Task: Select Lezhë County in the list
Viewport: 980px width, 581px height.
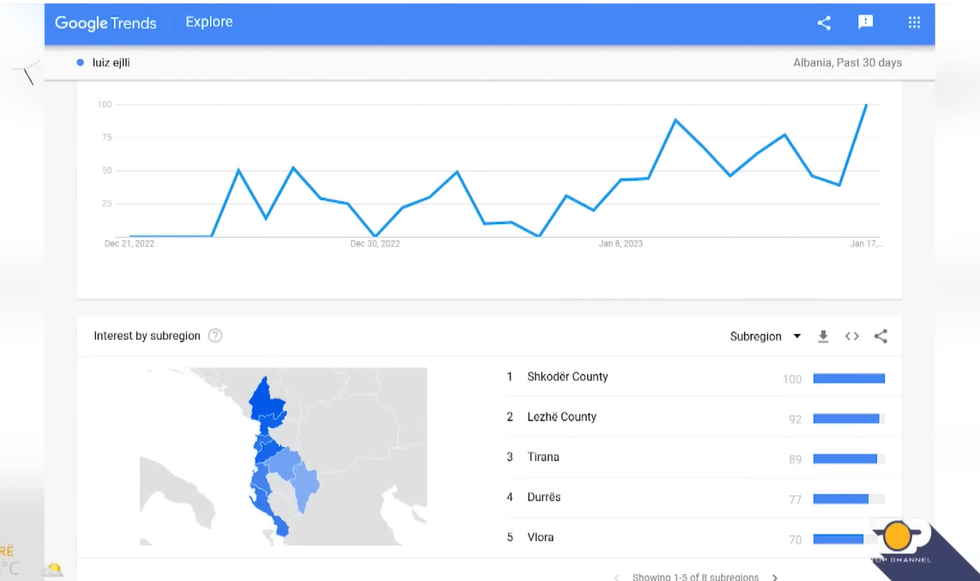Action: [x=561, y=417]
